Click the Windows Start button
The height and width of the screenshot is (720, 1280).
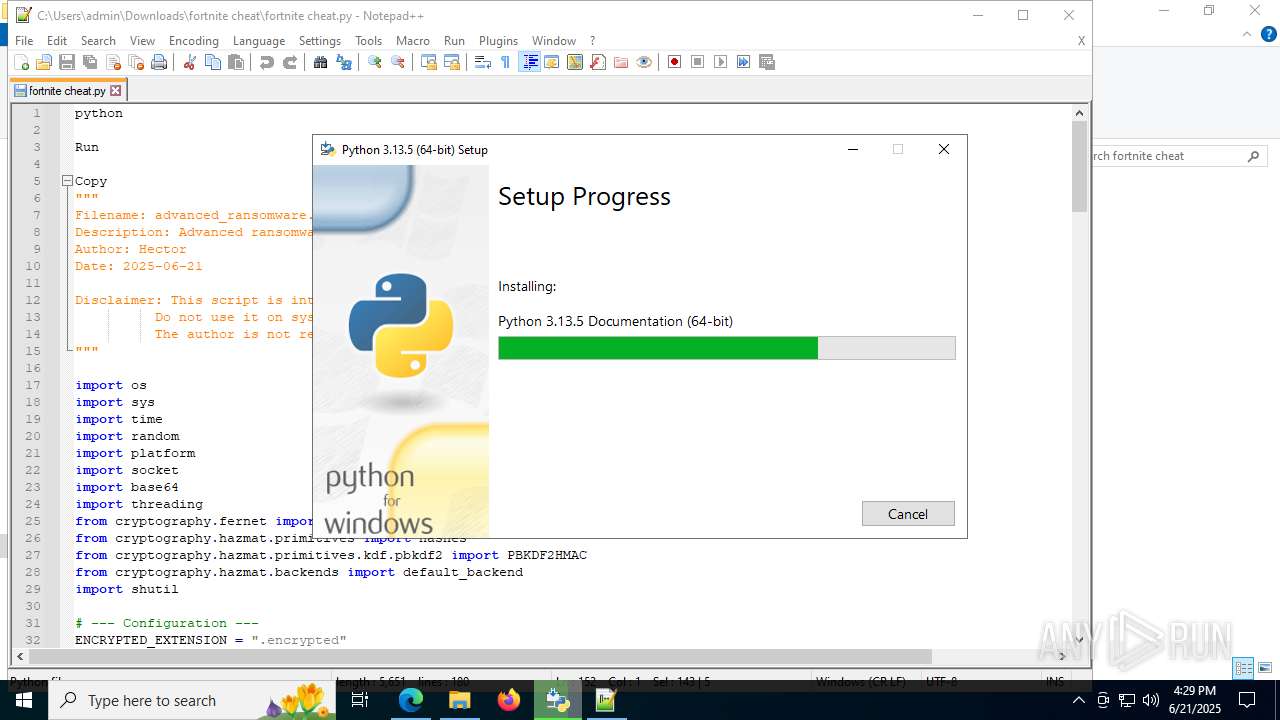click(23, 700)
